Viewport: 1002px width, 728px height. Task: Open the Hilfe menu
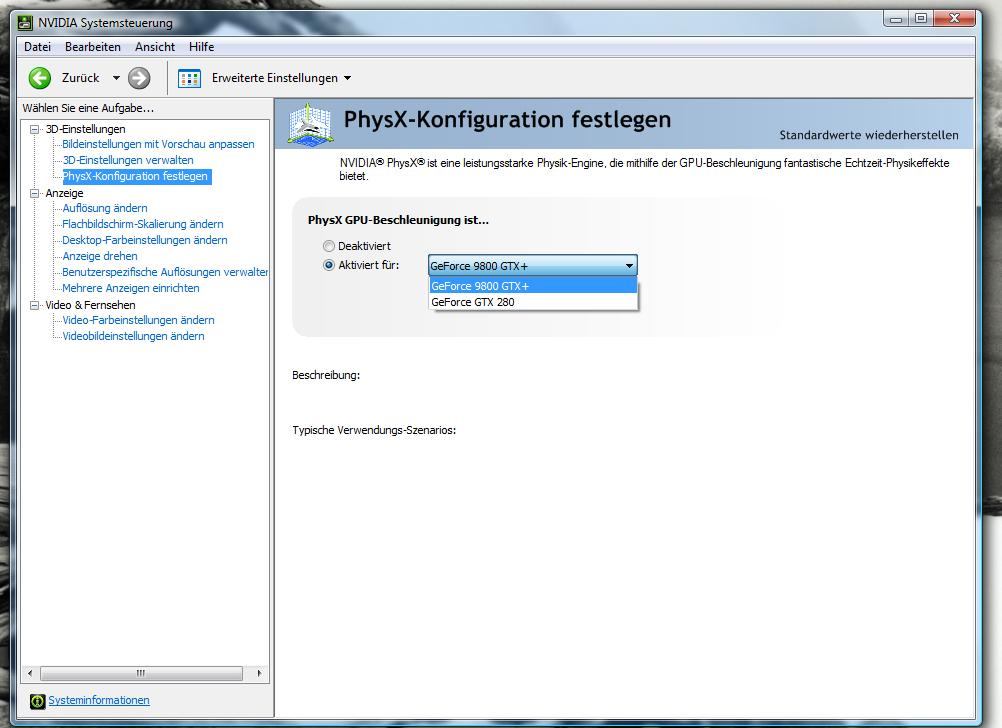click(201, 47)
